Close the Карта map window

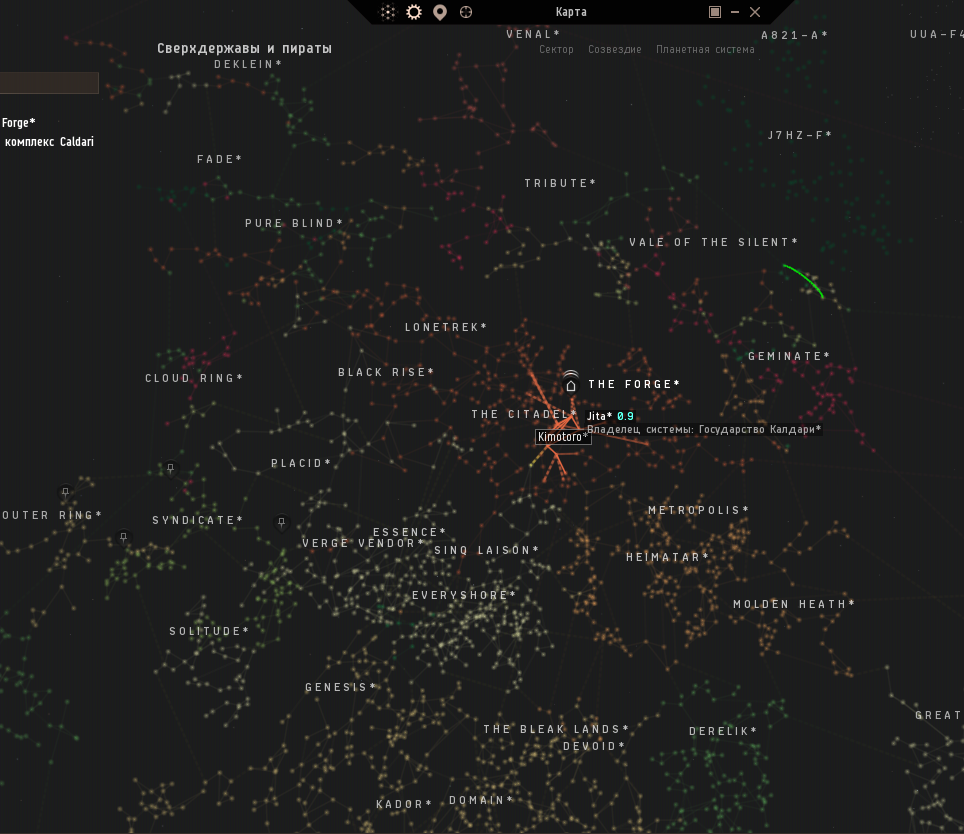point(755,12)
